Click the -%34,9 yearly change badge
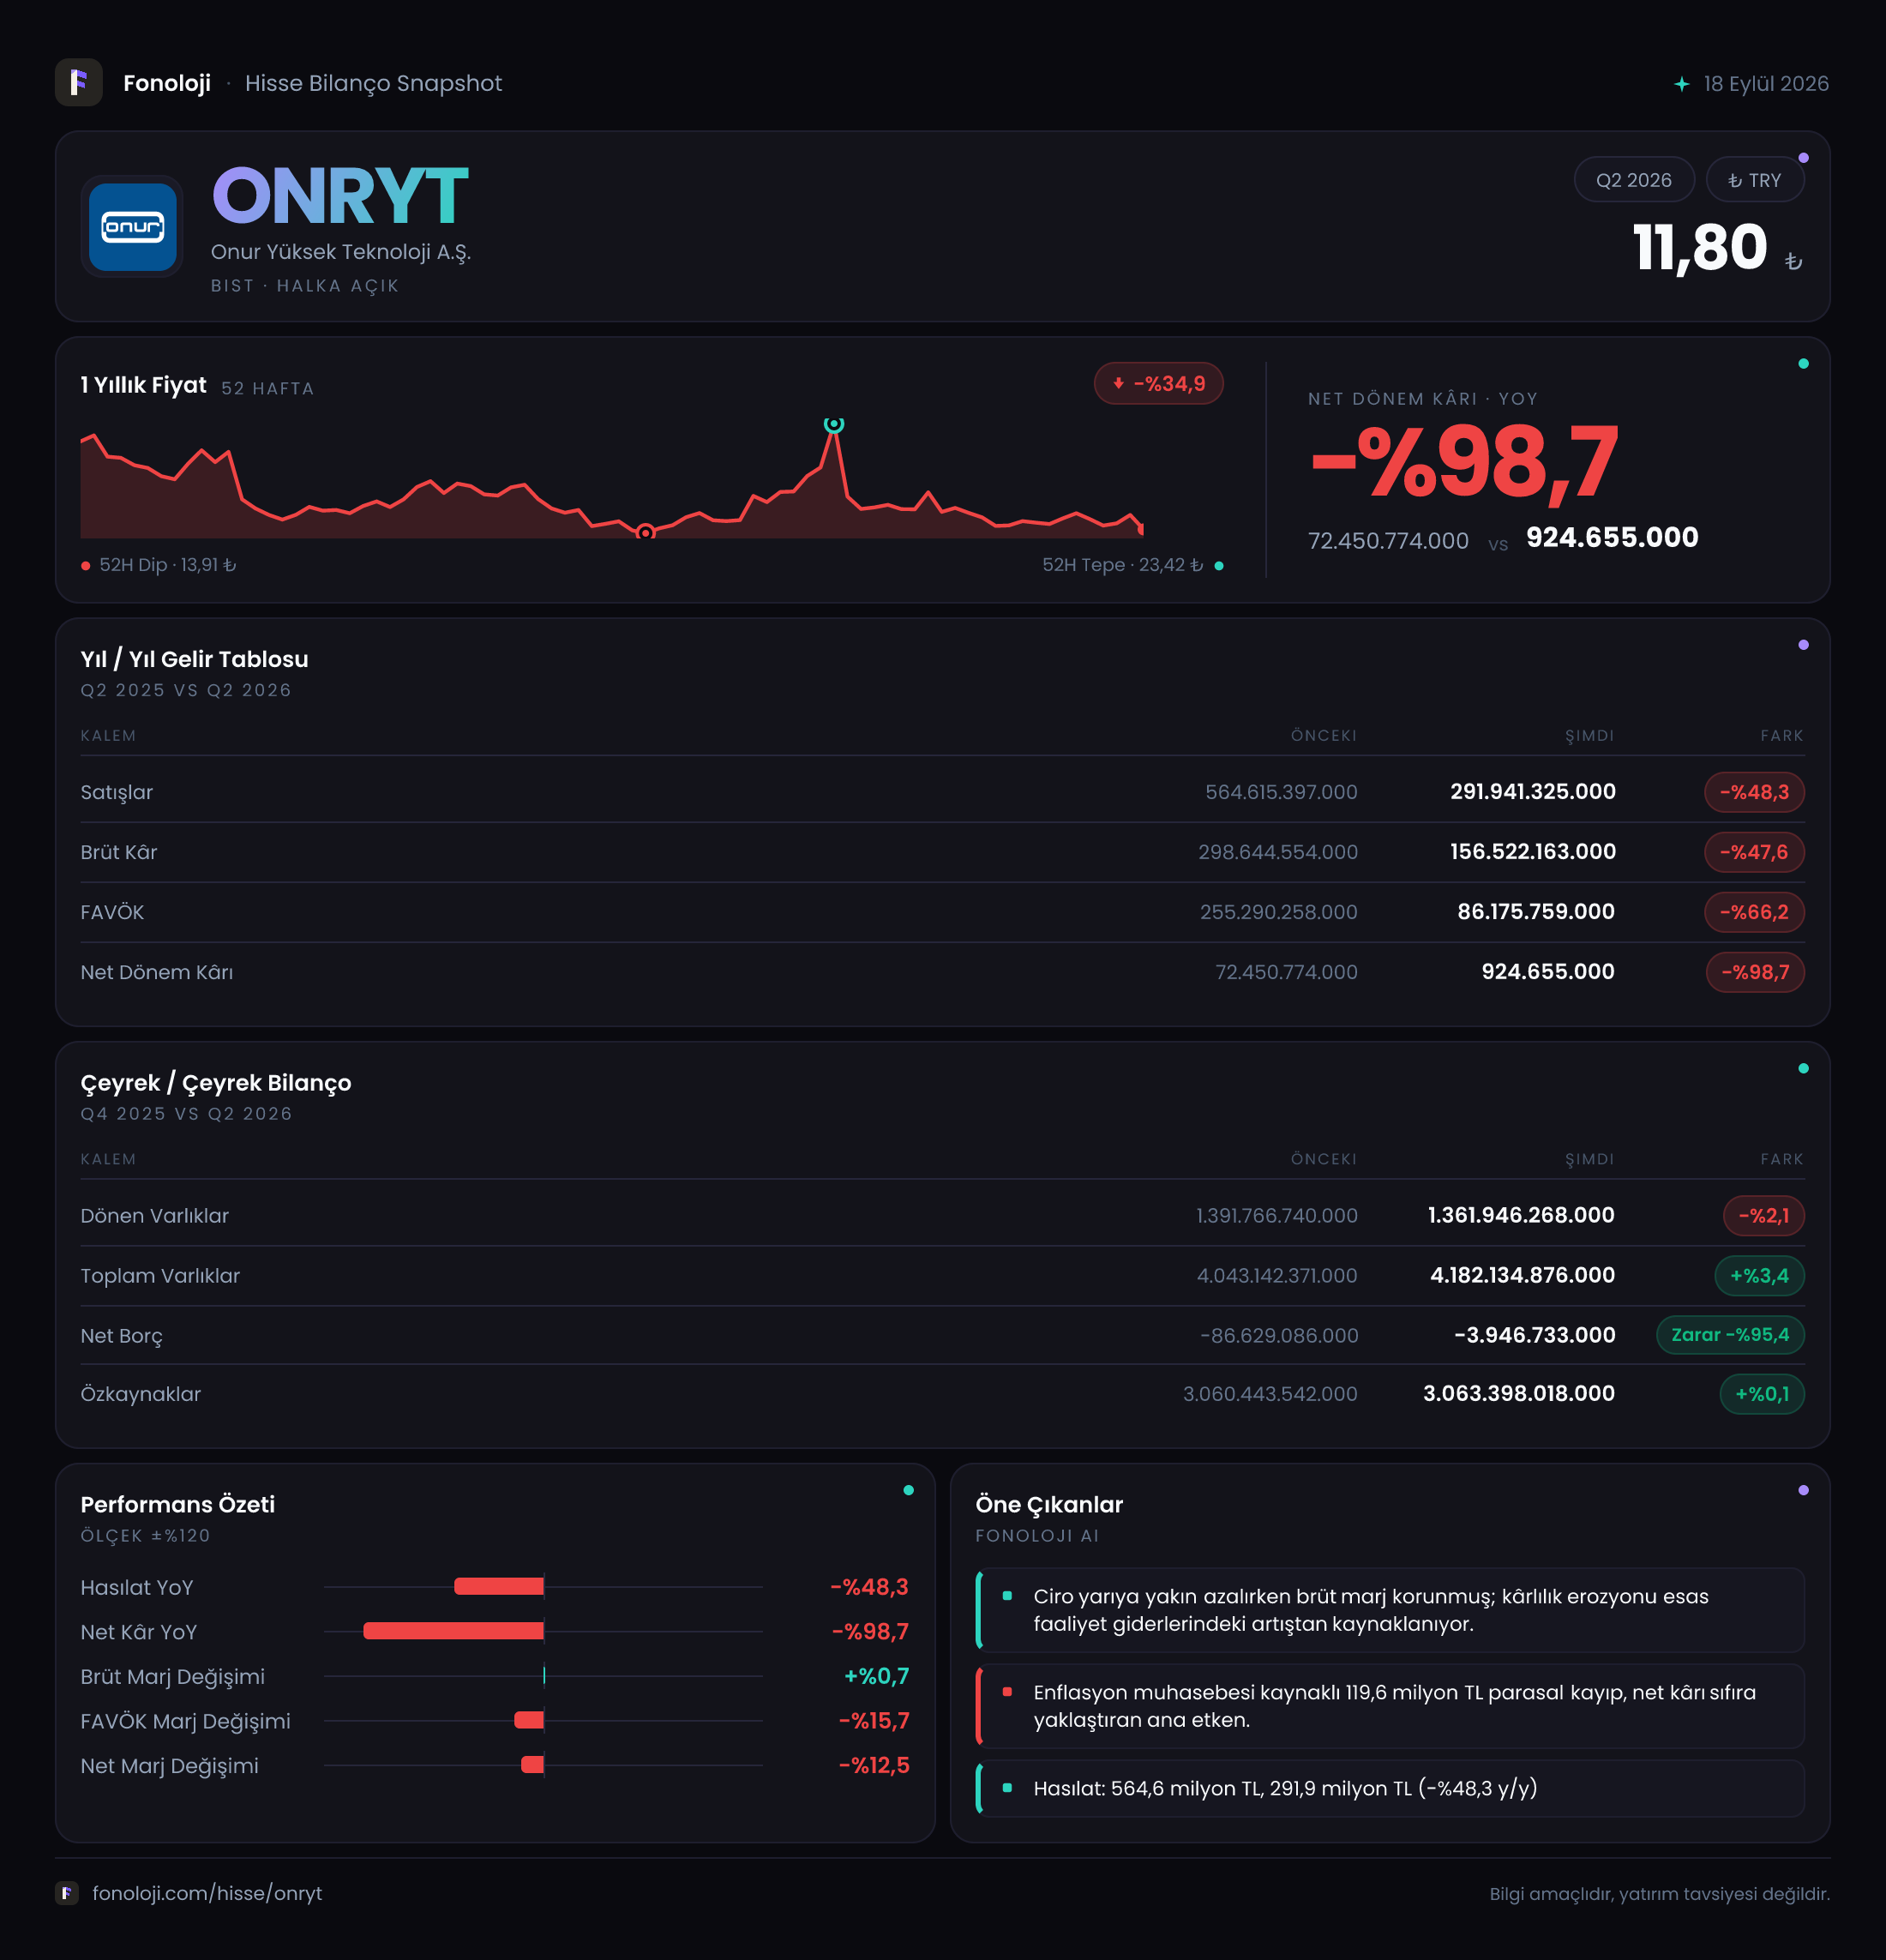This screenshot has height=1960, width=1886. click(1158, 384)
